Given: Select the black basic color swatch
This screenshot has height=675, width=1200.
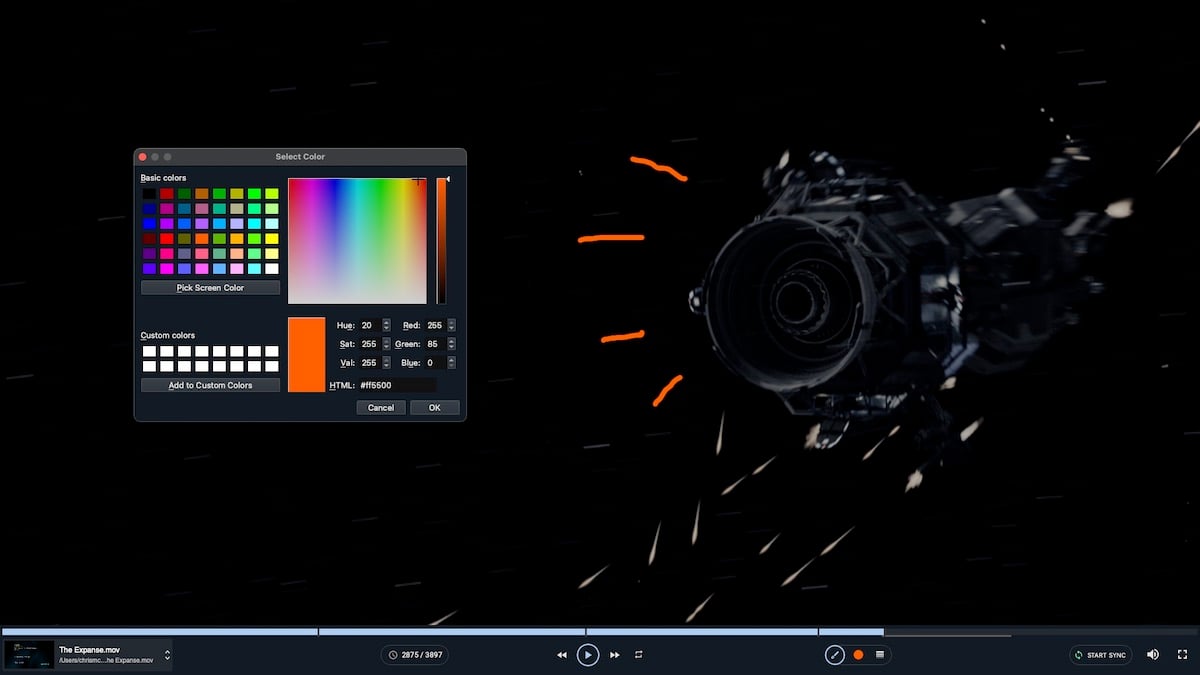Looking at the screenshot, I should [149, 194].
